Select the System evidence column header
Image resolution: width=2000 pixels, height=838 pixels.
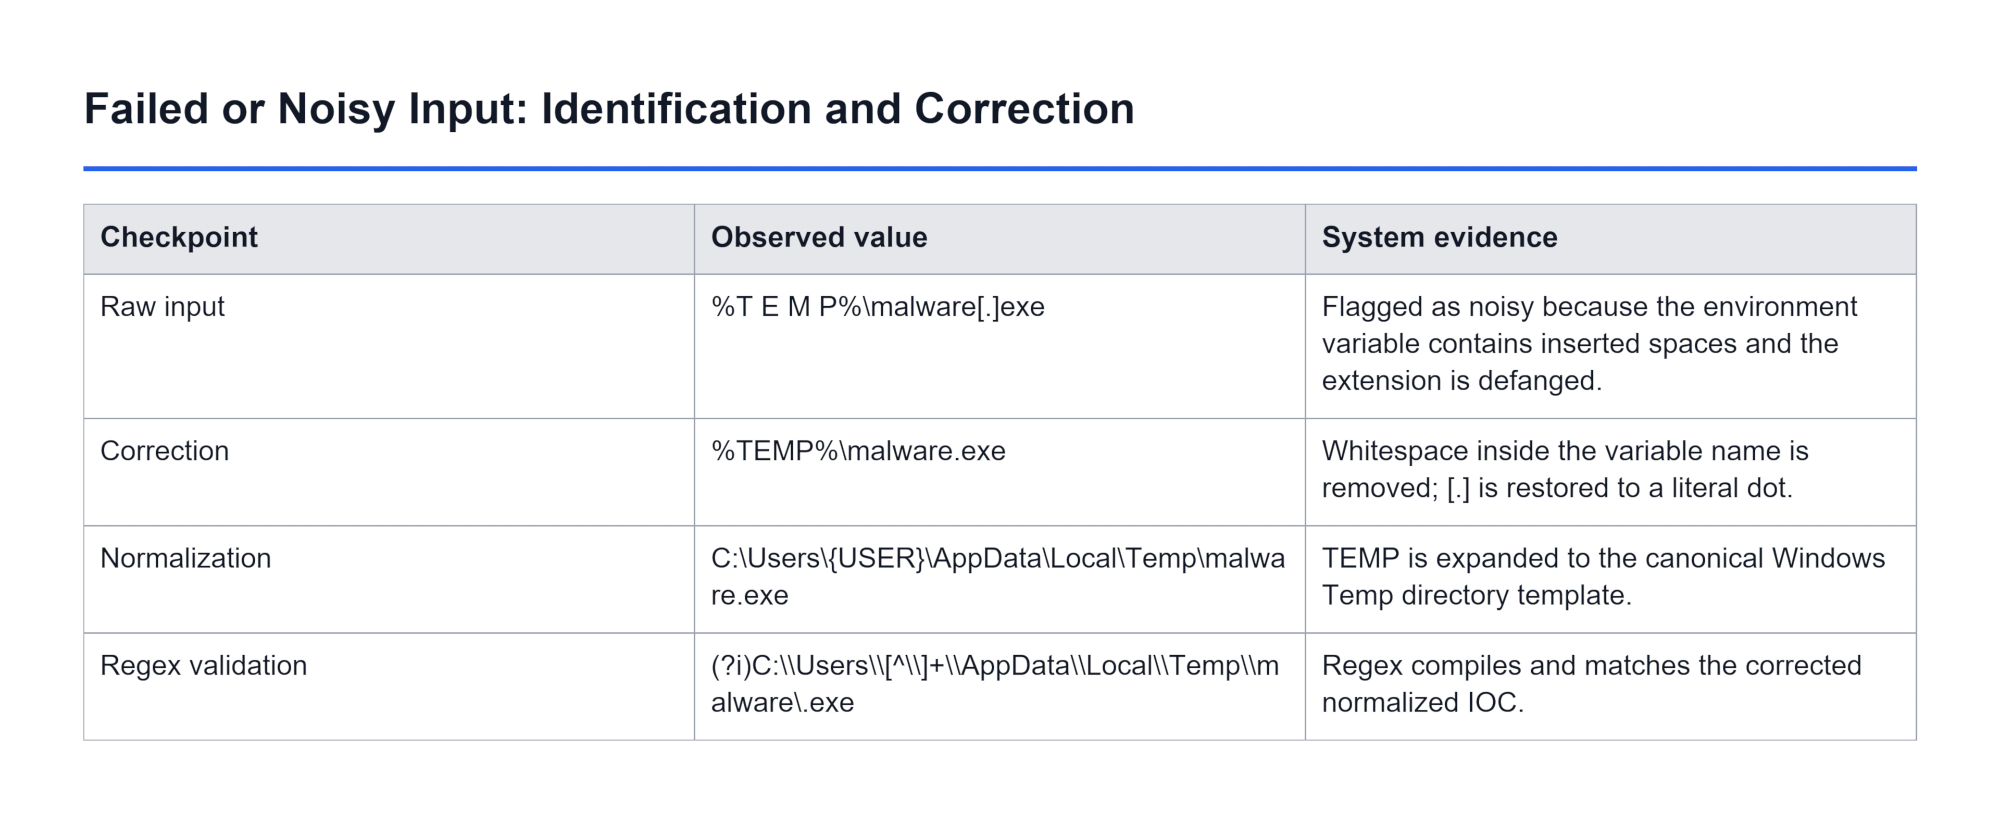click(x=1611, y=239)
